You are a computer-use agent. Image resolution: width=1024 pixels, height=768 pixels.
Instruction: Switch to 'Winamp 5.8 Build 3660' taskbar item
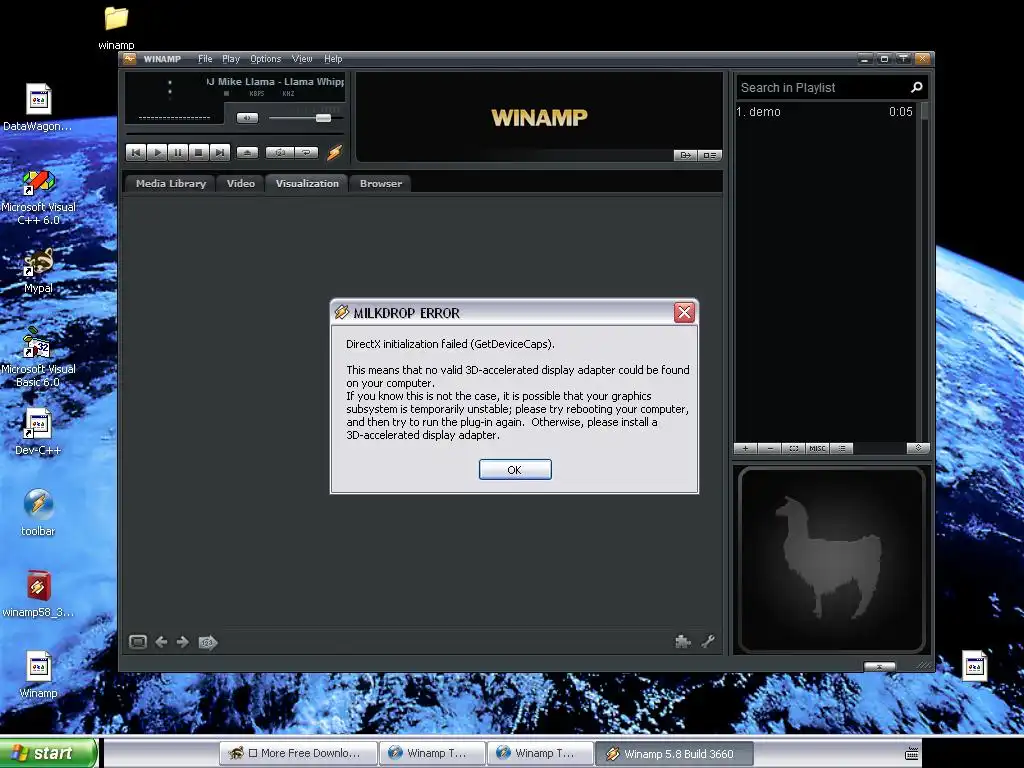(x=674, y=754)
